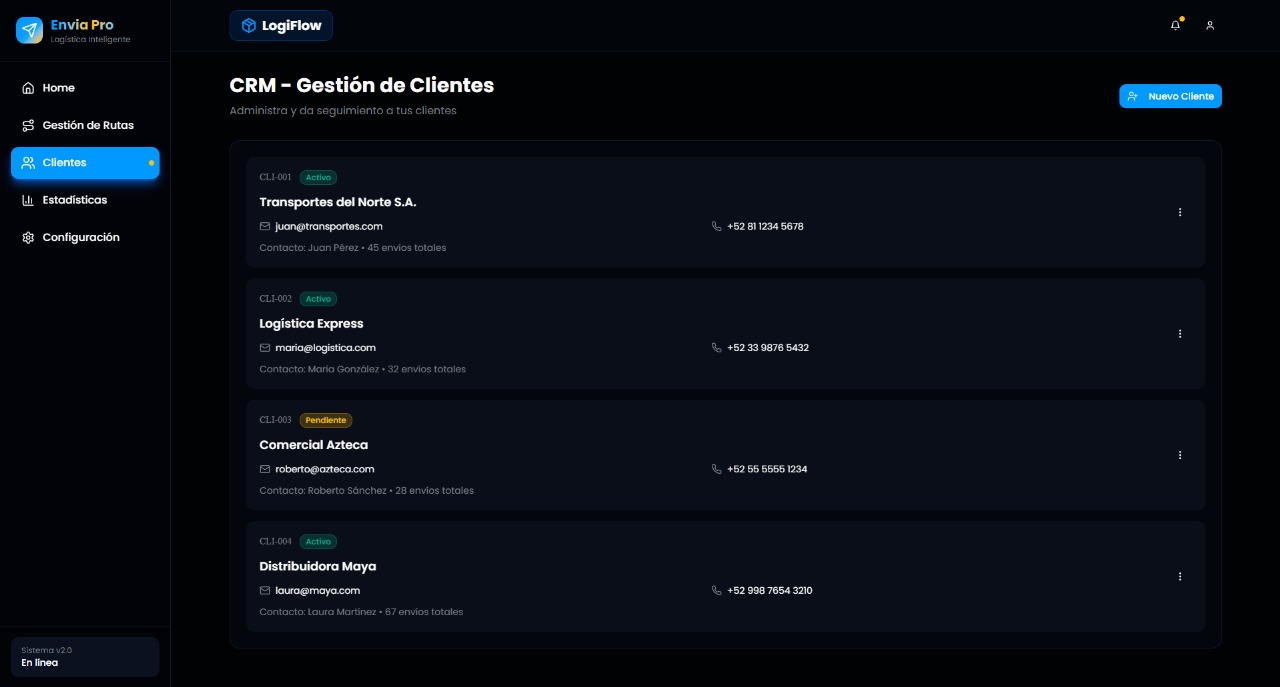
Task: Click the email envelope icon for juan@transportes.com
Action: click(x=265, y=227)
